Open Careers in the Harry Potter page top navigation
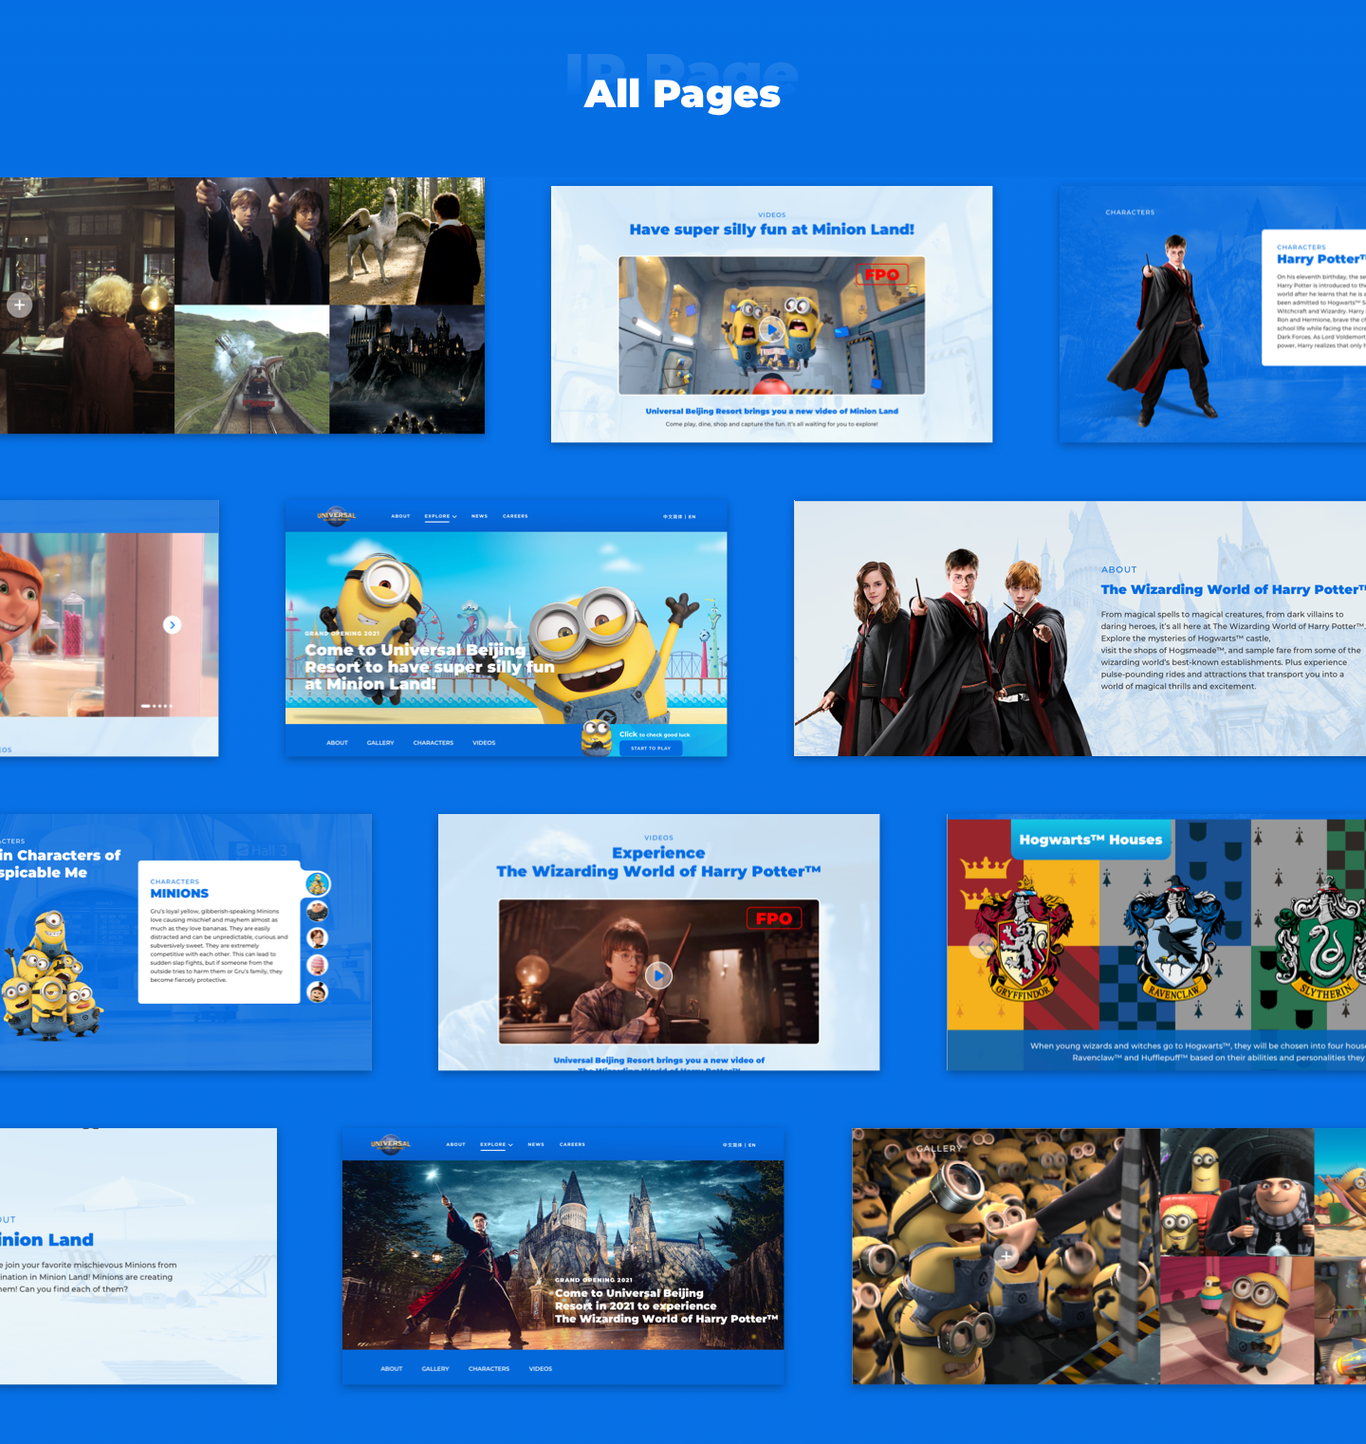Screen dimensions: 1366x1444 (x=572, y=1144)
